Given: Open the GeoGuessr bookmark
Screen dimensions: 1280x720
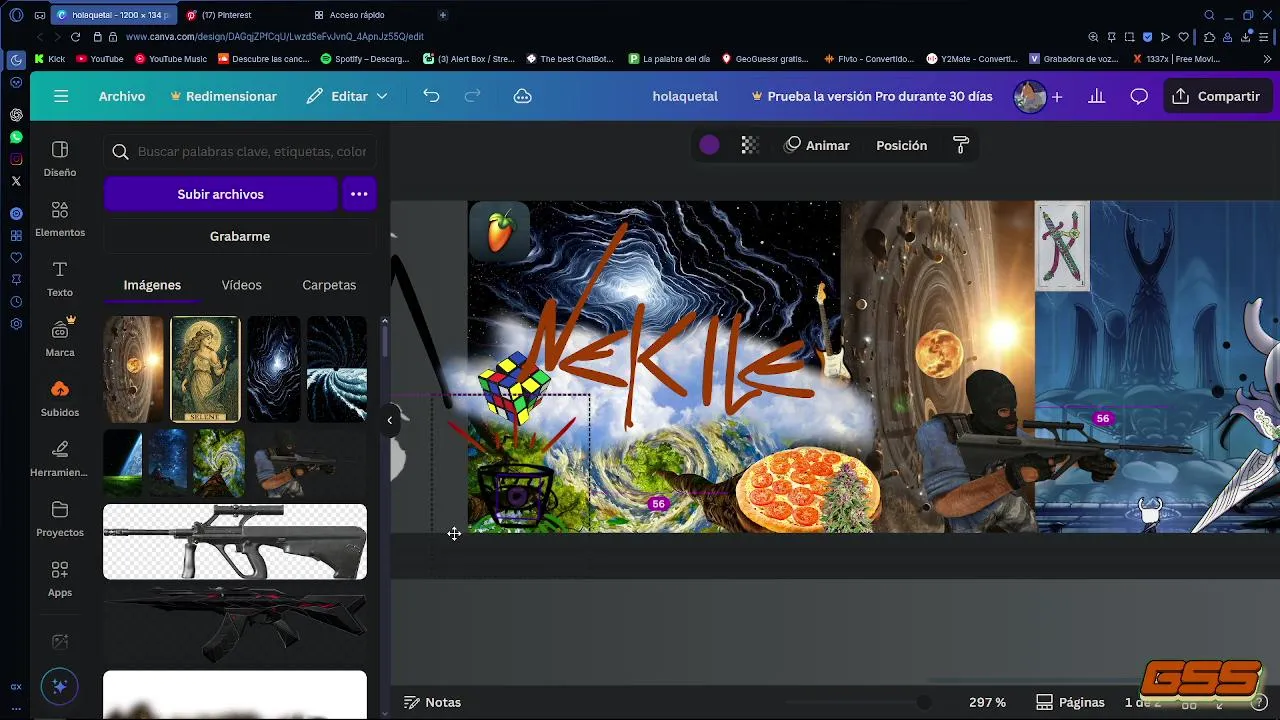Looking at the screenshot, I should (x=765, y=59).
